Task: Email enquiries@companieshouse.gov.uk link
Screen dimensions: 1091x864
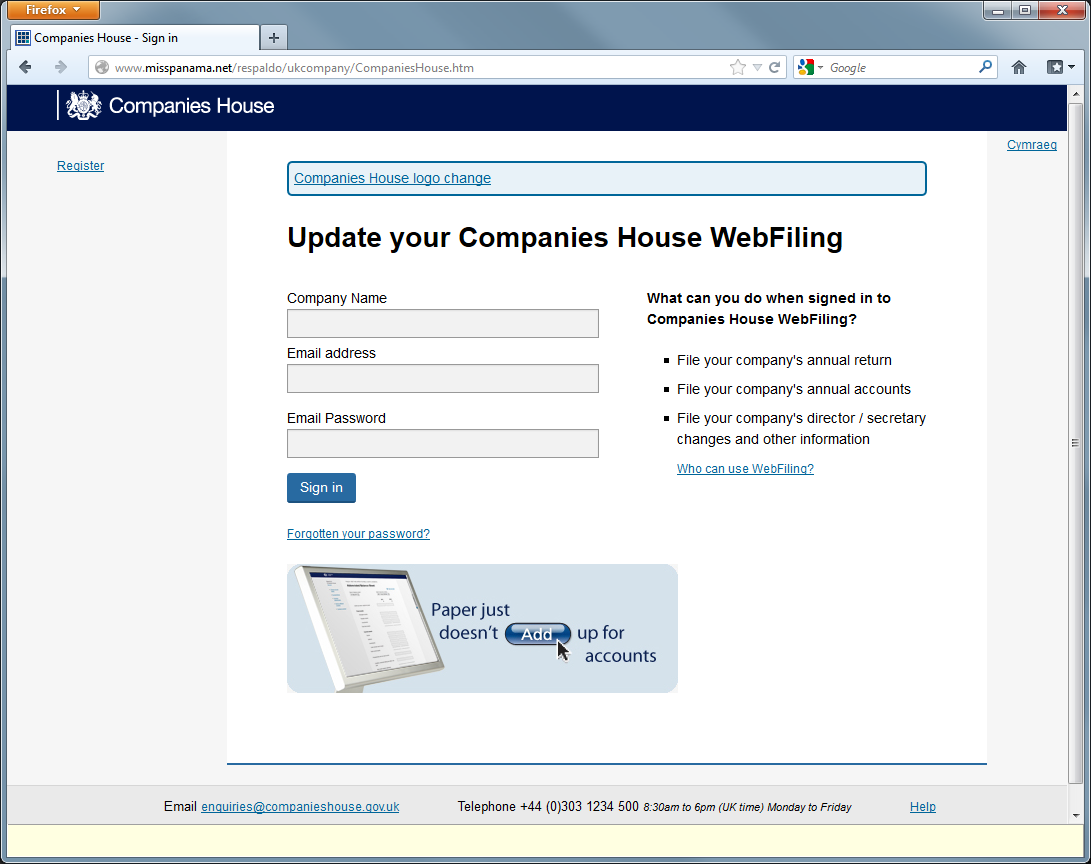Action: pos(300,806)
